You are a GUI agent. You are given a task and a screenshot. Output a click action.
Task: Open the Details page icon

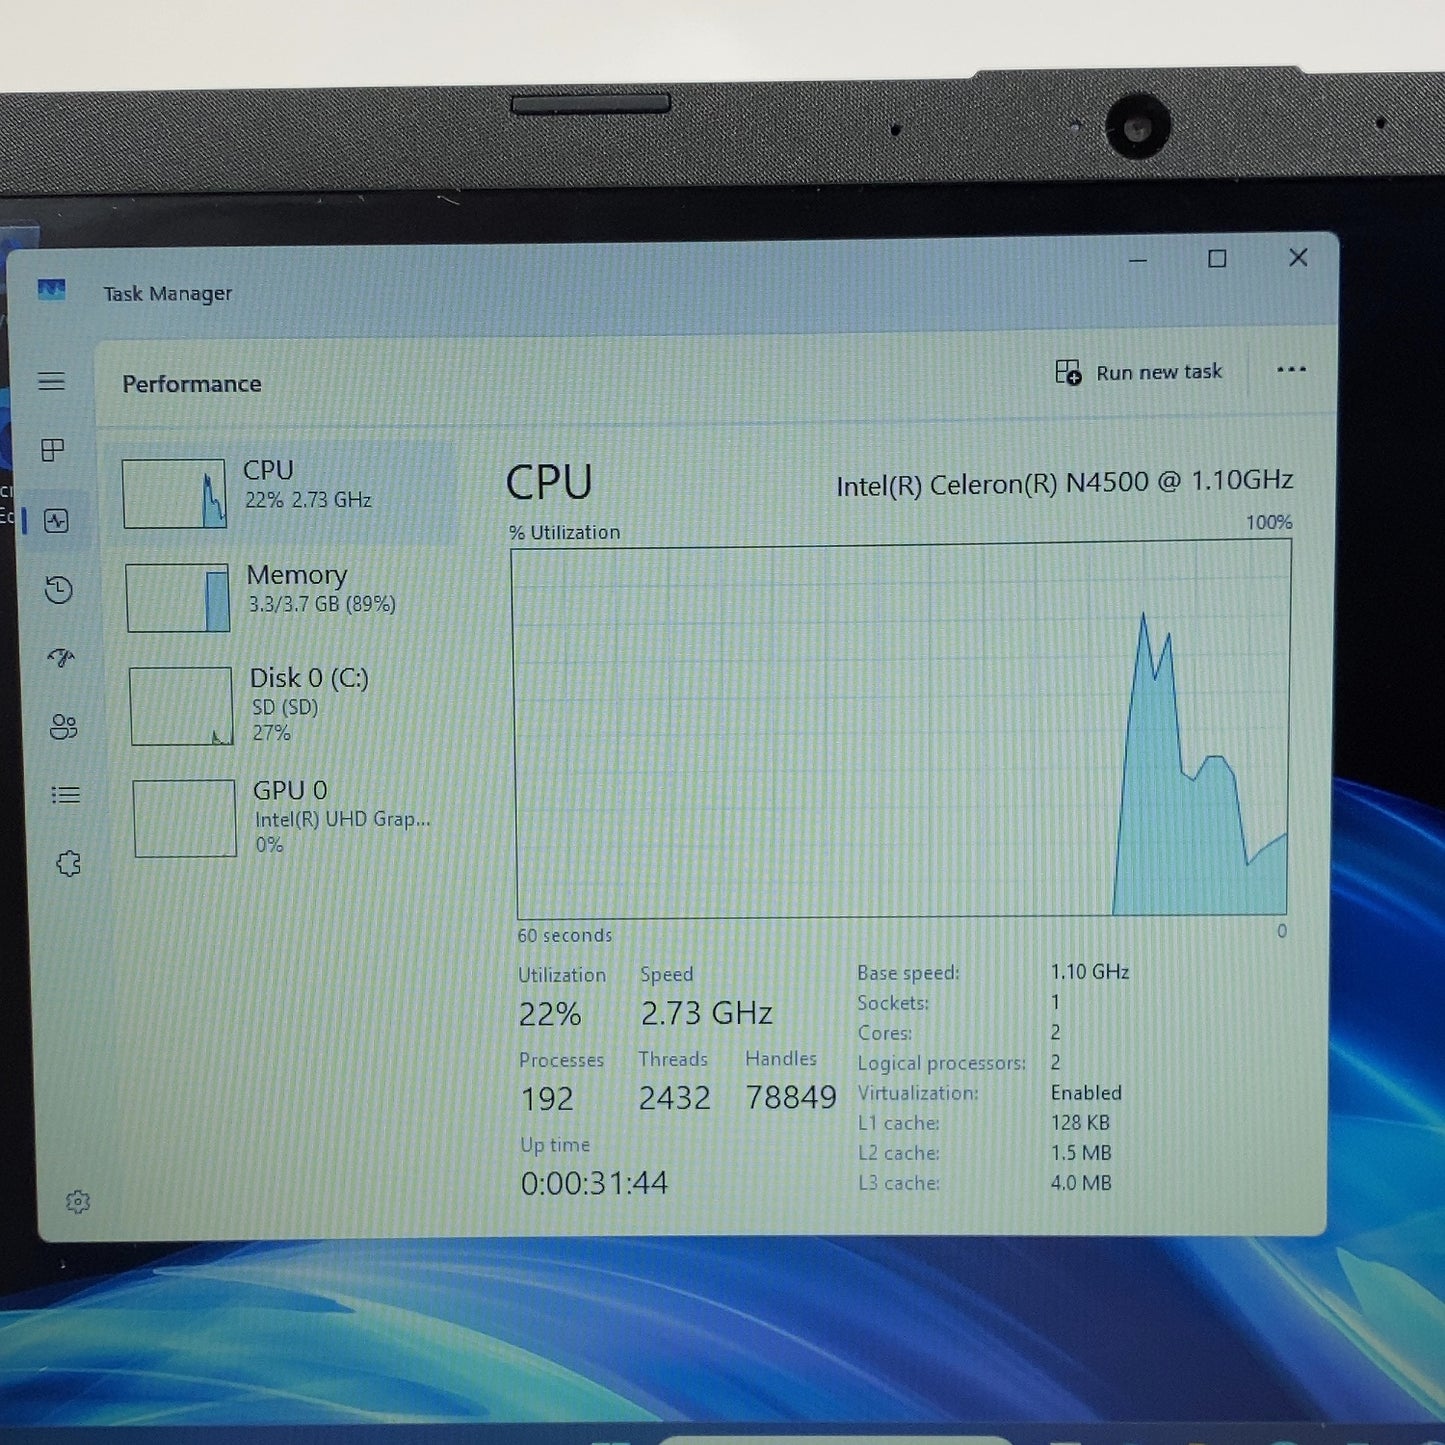(x=66, y=795)
